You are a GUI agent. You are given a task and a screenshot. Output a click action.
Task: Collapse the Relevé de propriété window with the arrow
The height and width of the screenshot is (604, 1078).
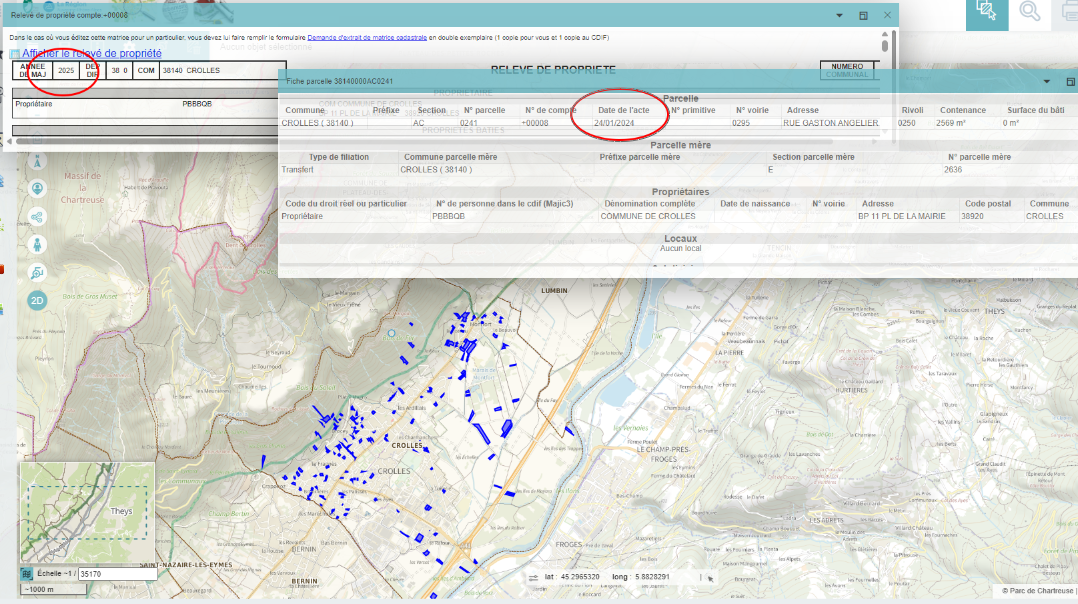(839, 15)
